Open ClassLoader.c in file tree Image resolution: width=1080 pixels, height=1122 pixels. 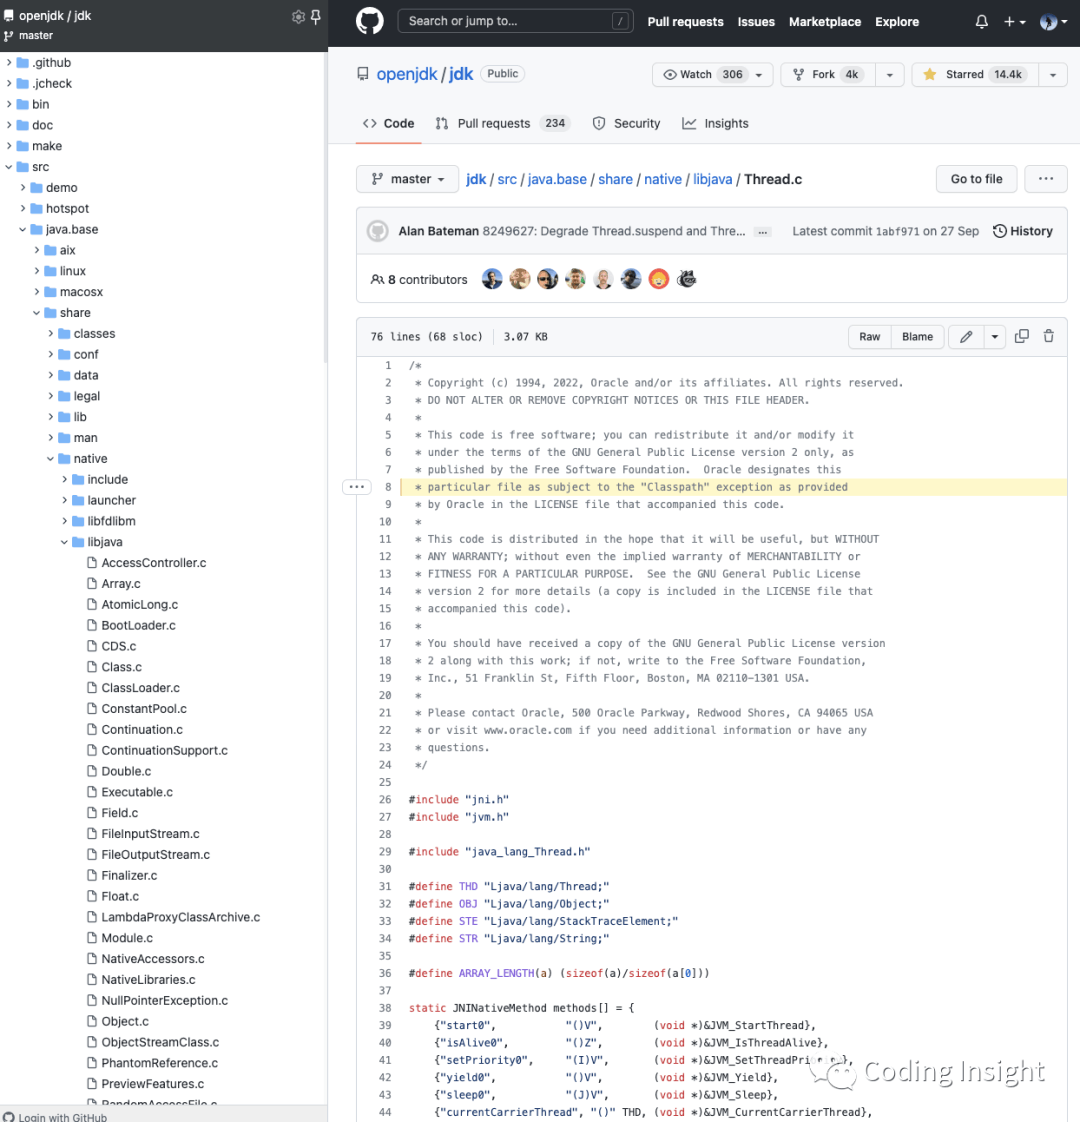(140, 688)
